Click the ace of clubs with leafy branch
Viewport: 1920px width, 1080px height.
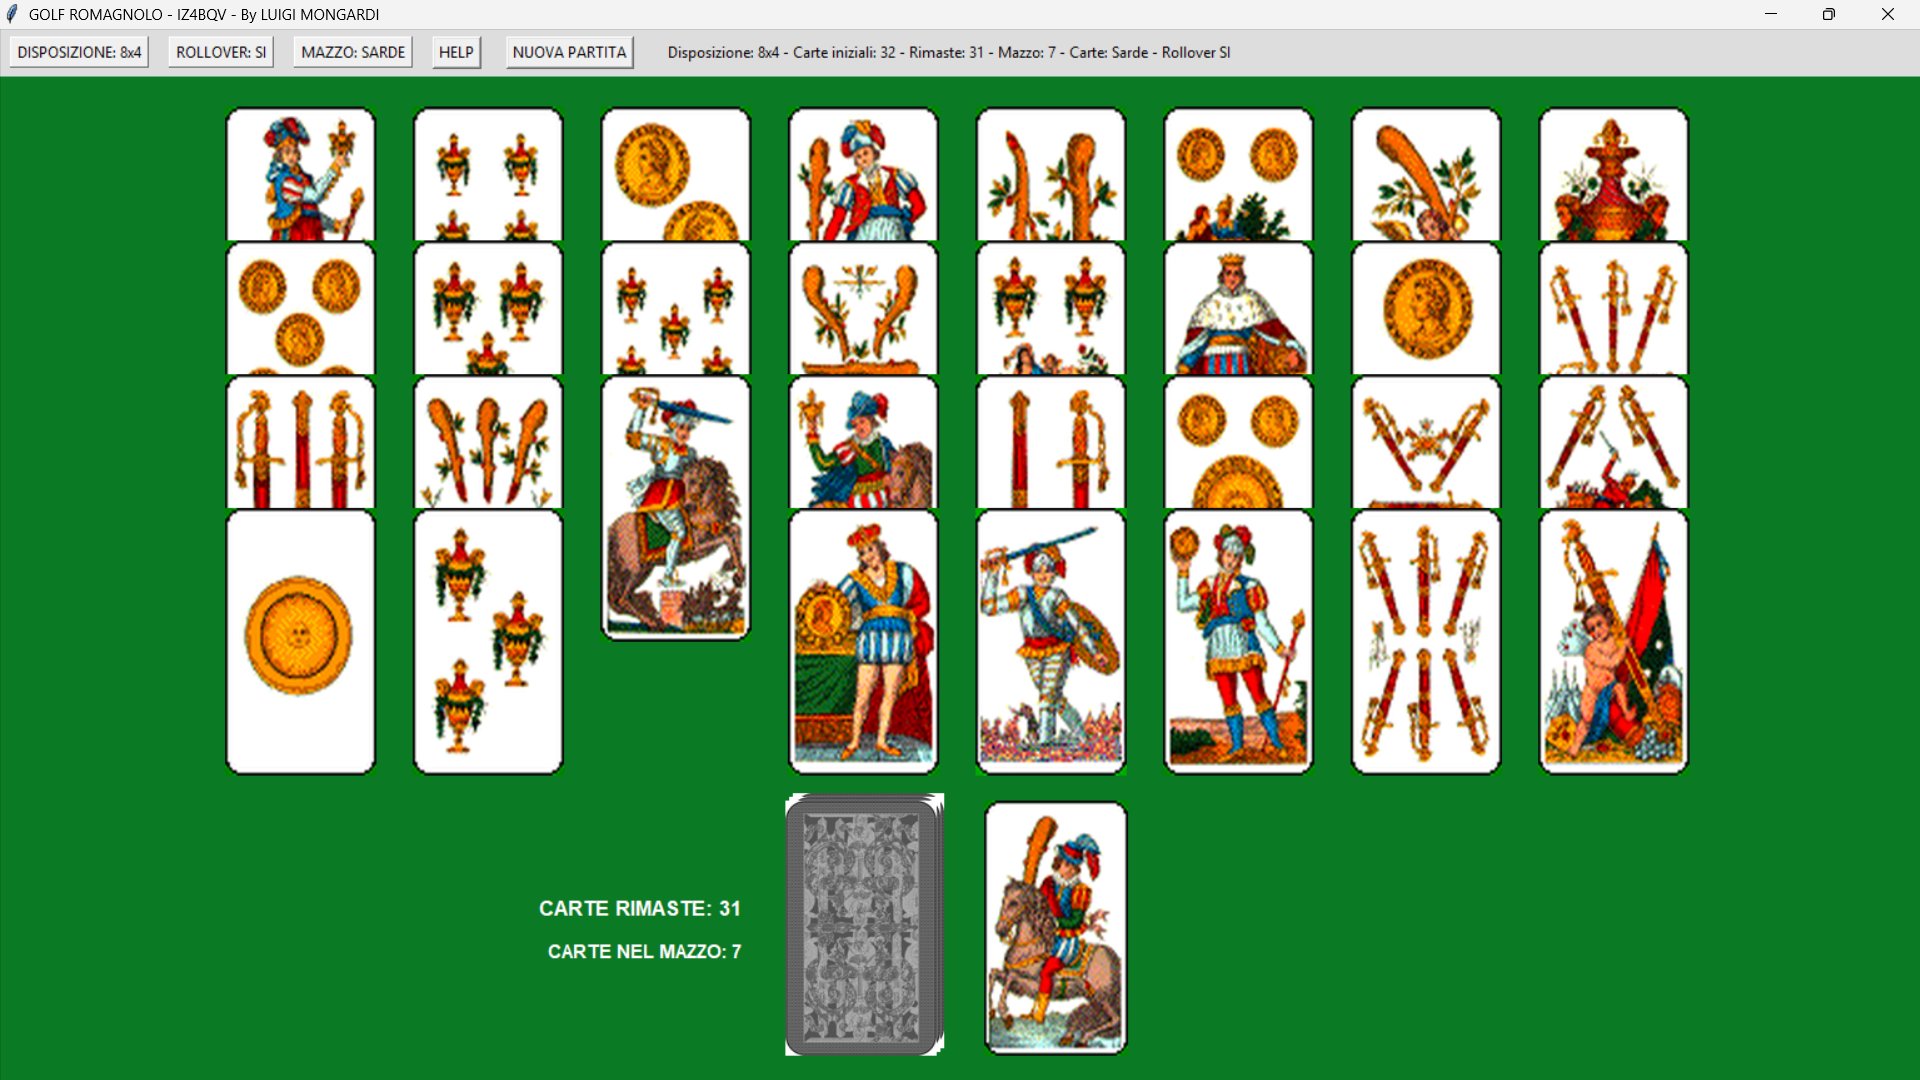[1426, 175]
